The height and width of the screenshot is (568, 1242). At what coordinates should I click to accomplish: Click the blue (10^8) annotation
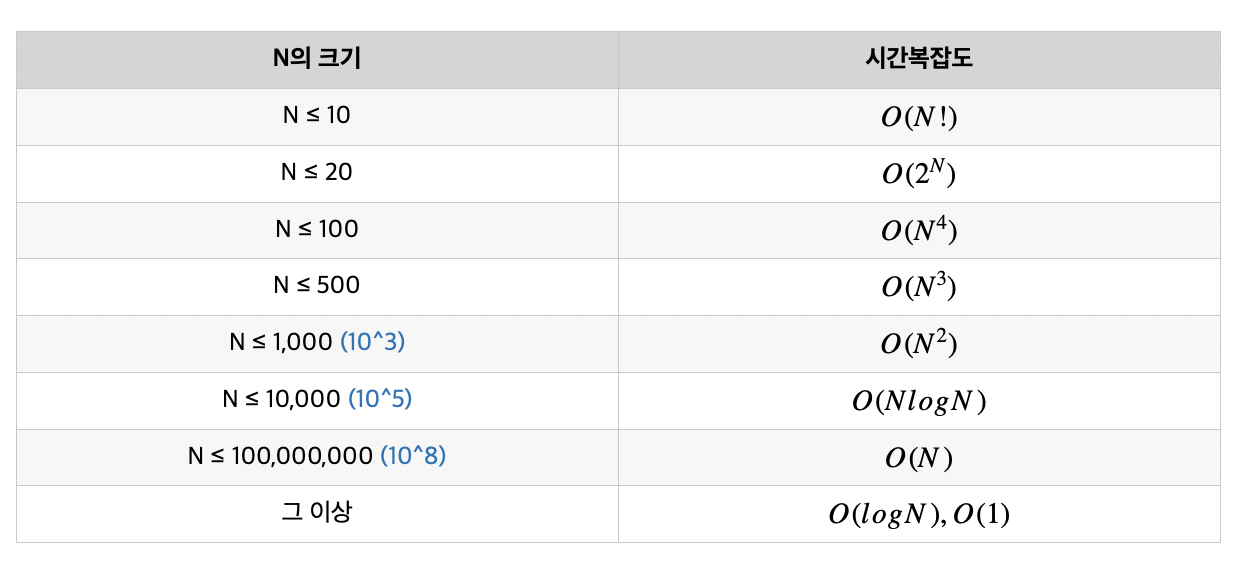tap(413, 456)
